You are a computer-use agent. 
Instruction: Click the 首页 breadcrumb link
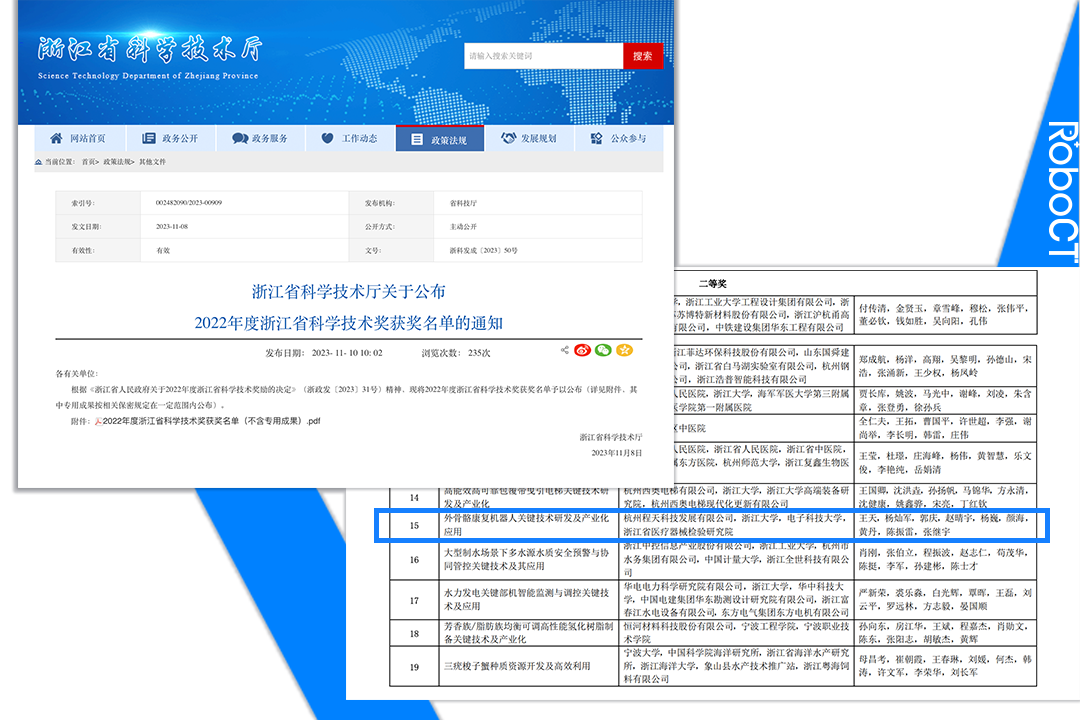point(89,161)
